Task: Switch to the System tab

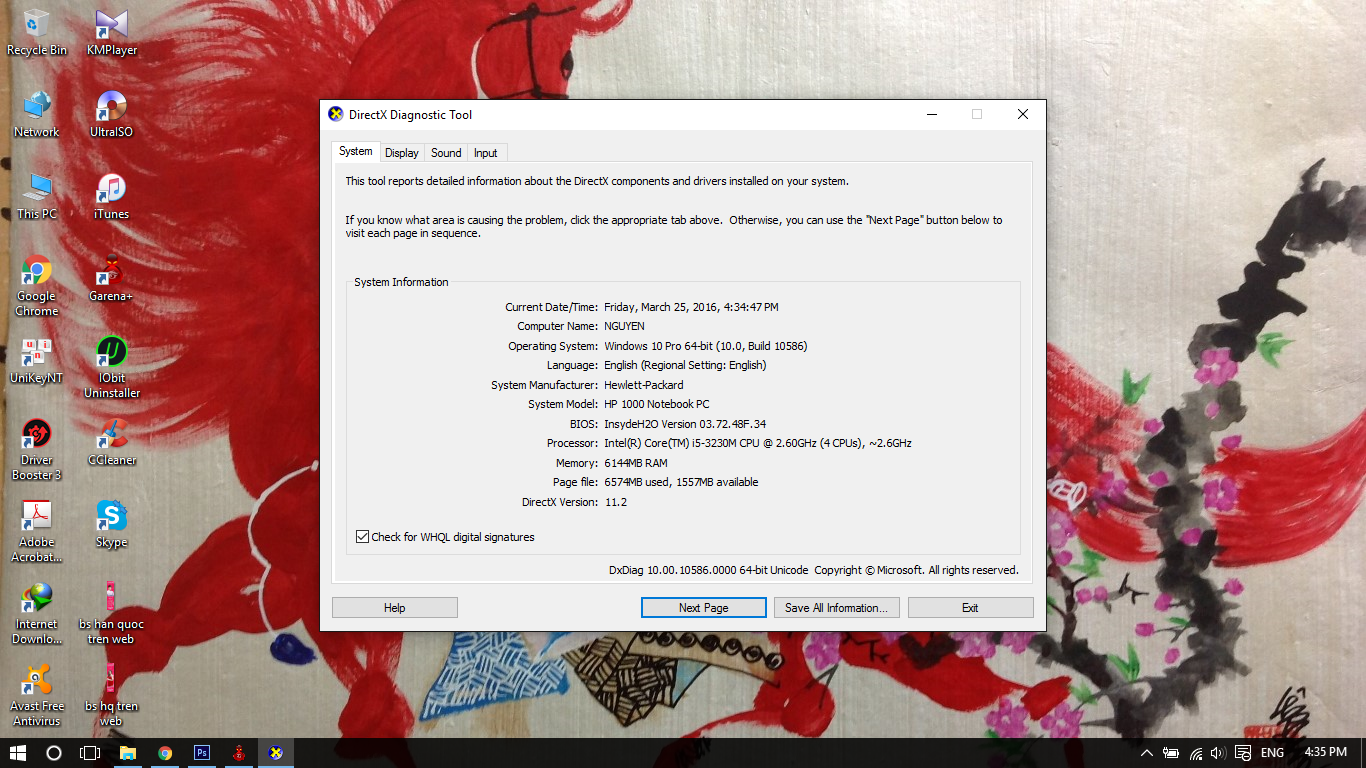Action: pyautogui.click(x=355, y=152)
